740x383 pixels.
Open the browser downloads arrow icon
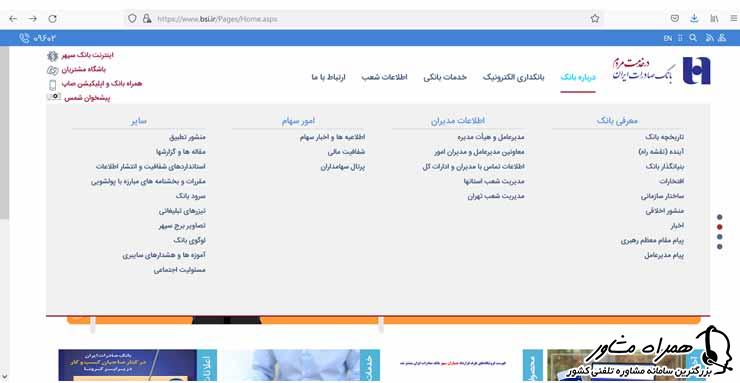tap(694, 19)
